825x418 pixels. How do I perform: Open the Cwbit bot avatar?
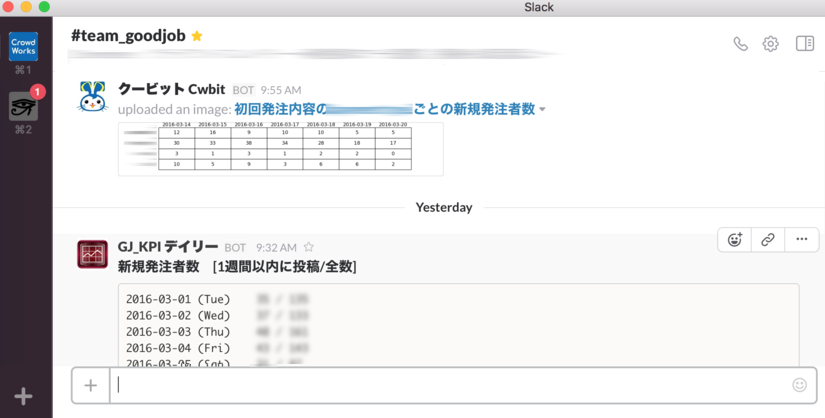point(93,97)
